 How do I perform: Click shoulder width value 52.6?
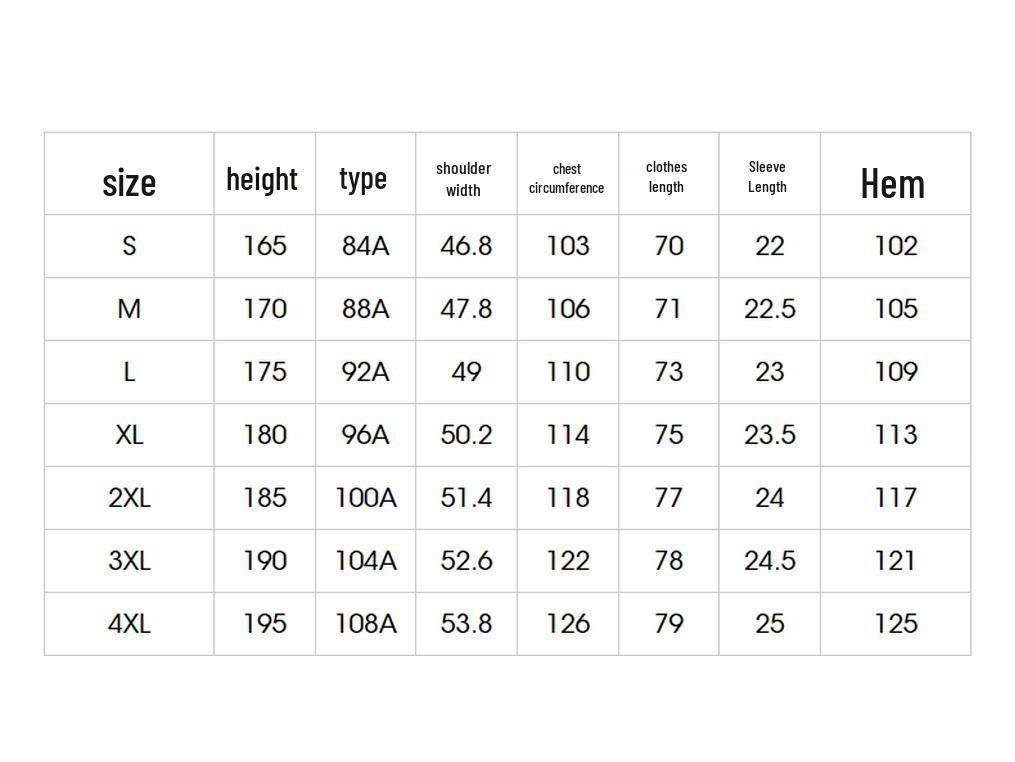(x=466, y=561)
